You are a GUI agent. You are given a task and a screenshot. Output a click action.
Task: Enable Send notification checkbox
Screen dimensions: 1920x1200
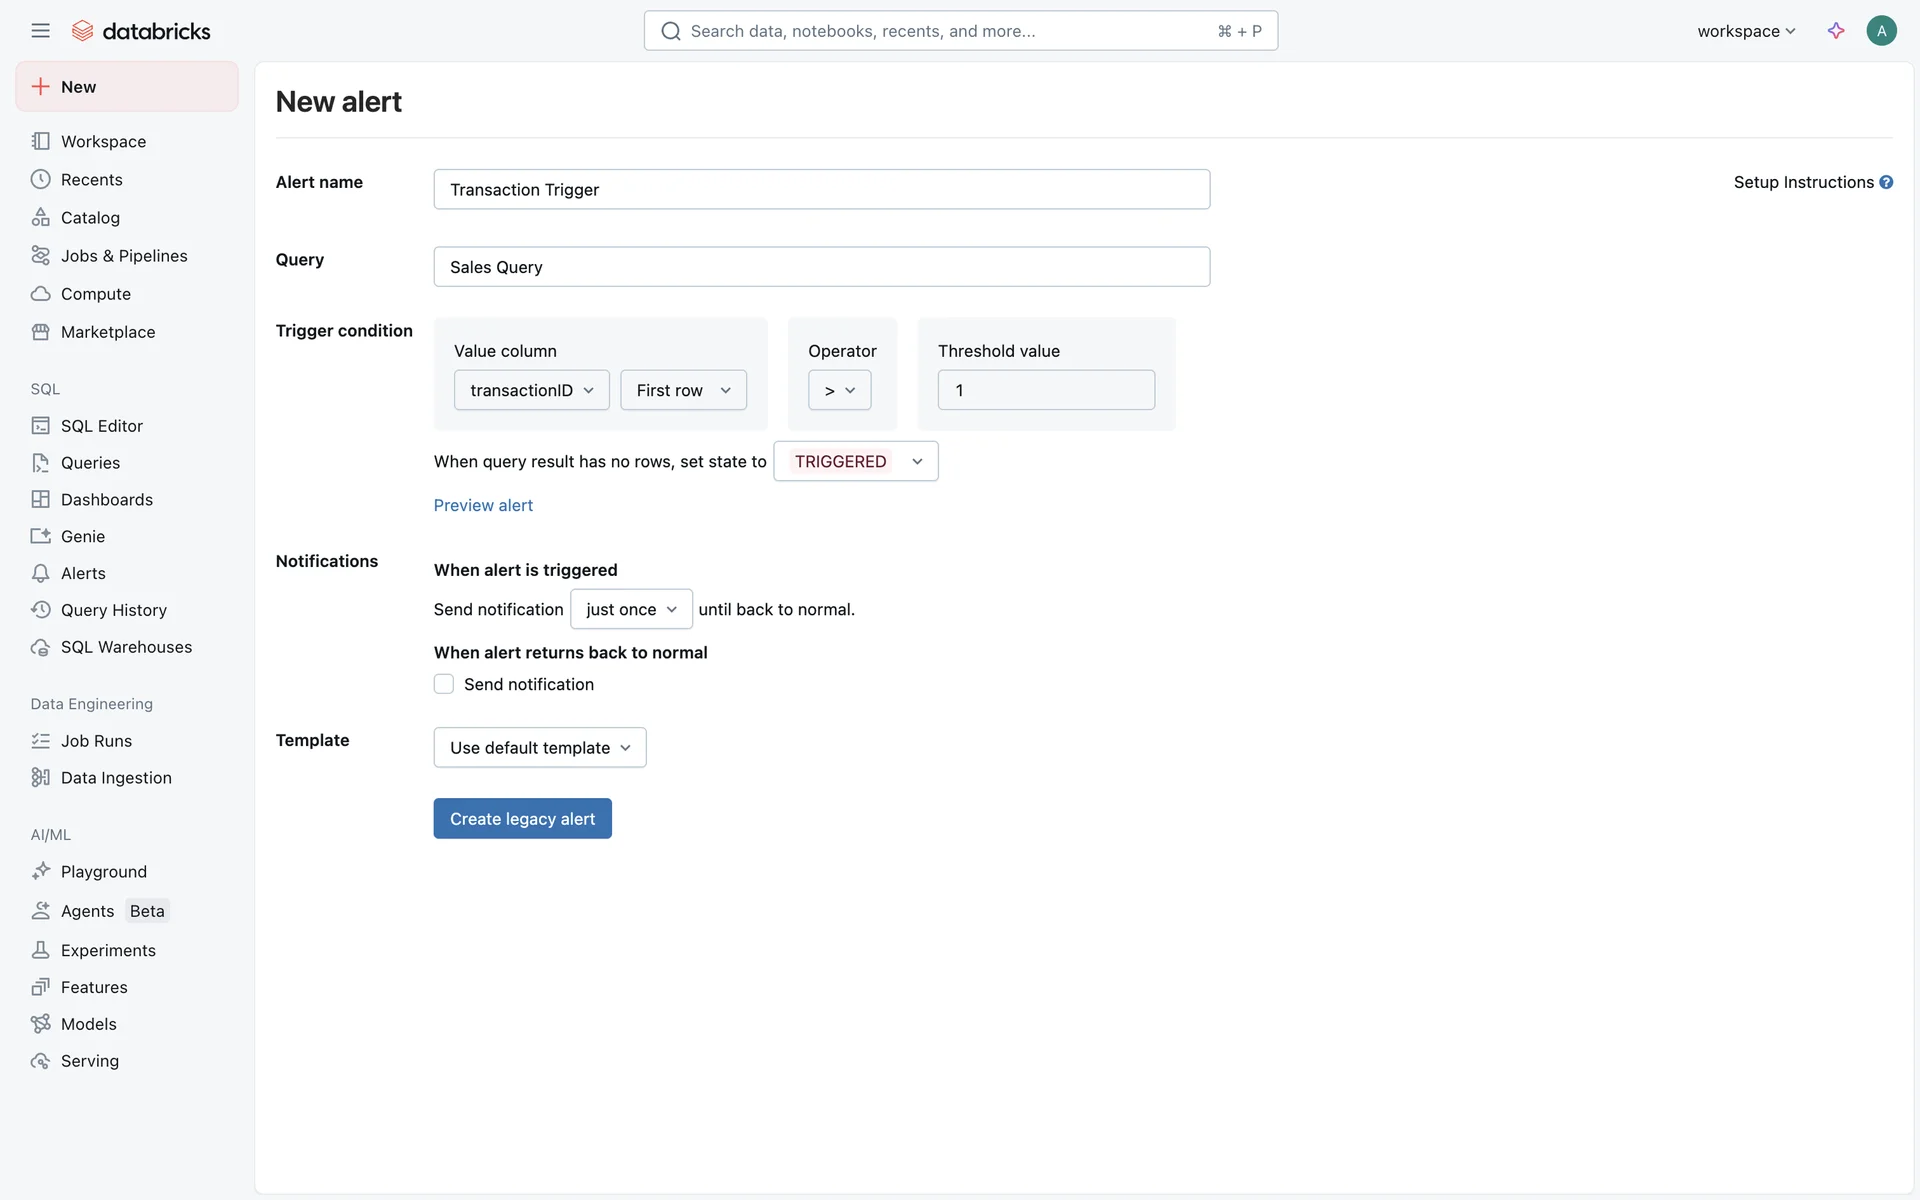click(x=444, y=684)
